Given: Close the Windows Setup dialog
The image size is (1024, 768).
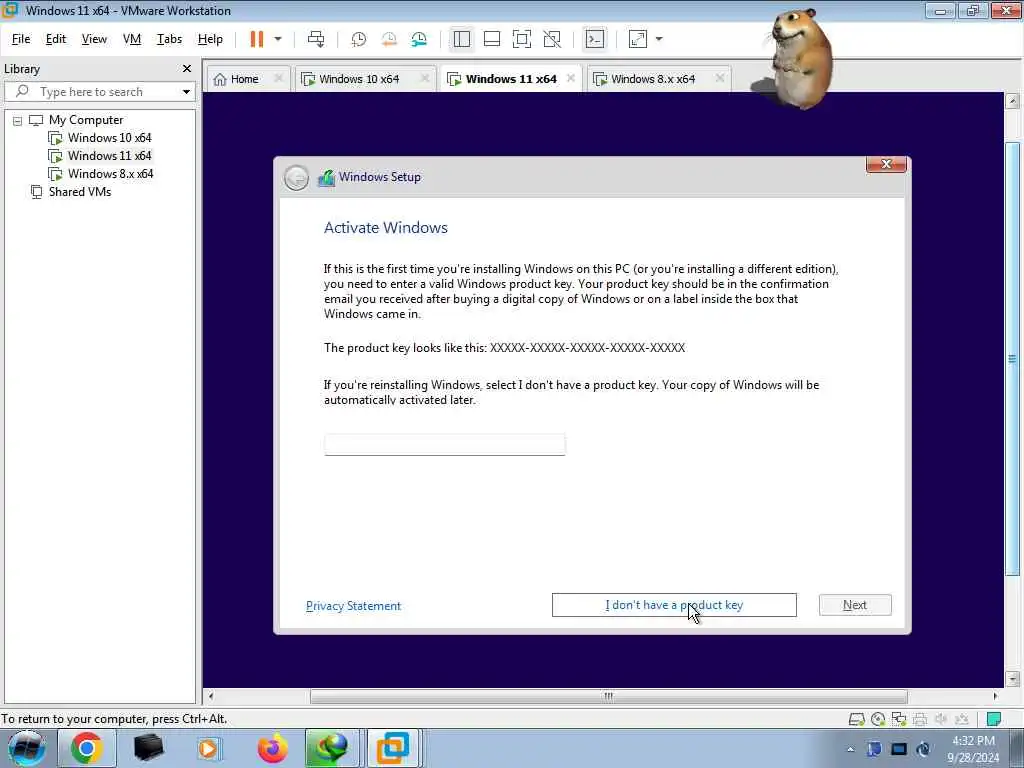Looking at the screenshot, I should [886, 164].
